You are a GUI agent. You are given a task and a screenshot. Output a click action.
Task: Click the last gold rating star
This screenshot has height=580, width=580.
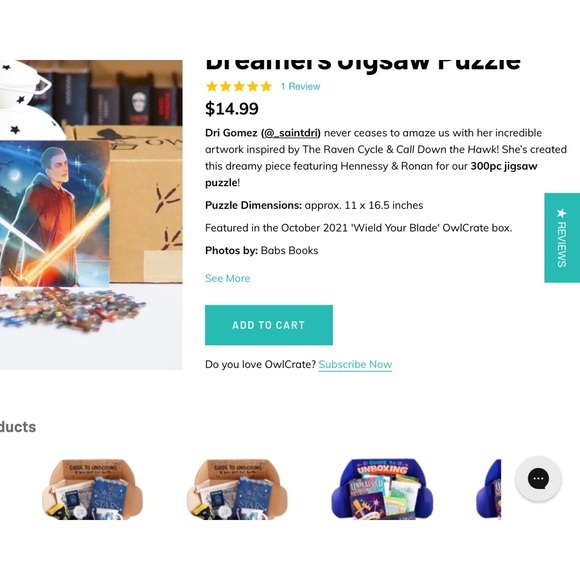pos(266,86)
